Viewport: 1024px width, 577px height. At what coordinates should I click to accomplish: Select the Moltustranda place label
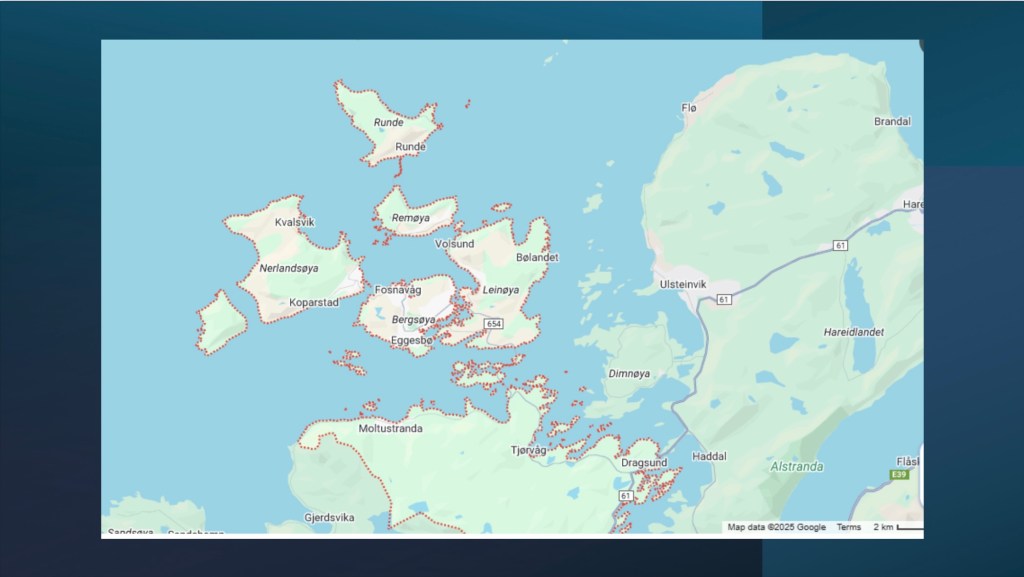click(390, 428)
